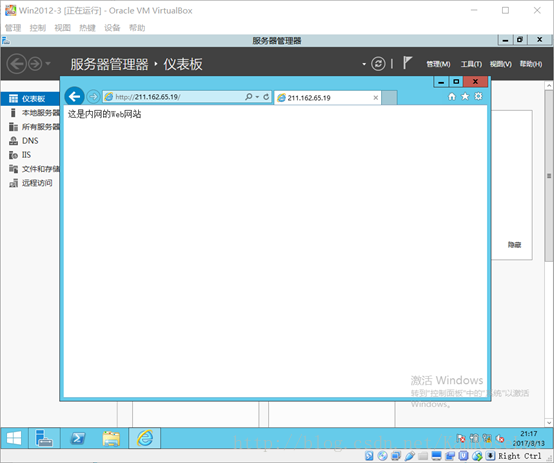554x463 pixels.
Task: Open Server Manager from taskbar
Action: [x=44, y=438]
